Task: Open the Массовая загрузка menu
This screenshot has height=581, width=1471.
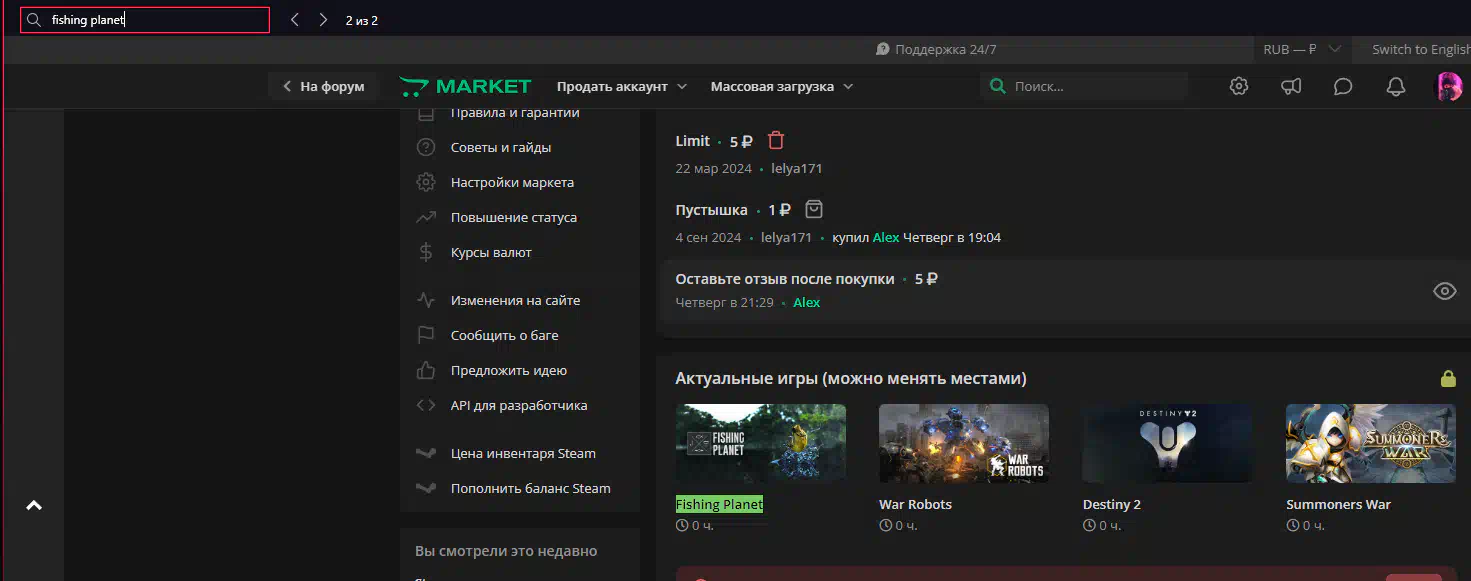Action: tap(782, 86)
